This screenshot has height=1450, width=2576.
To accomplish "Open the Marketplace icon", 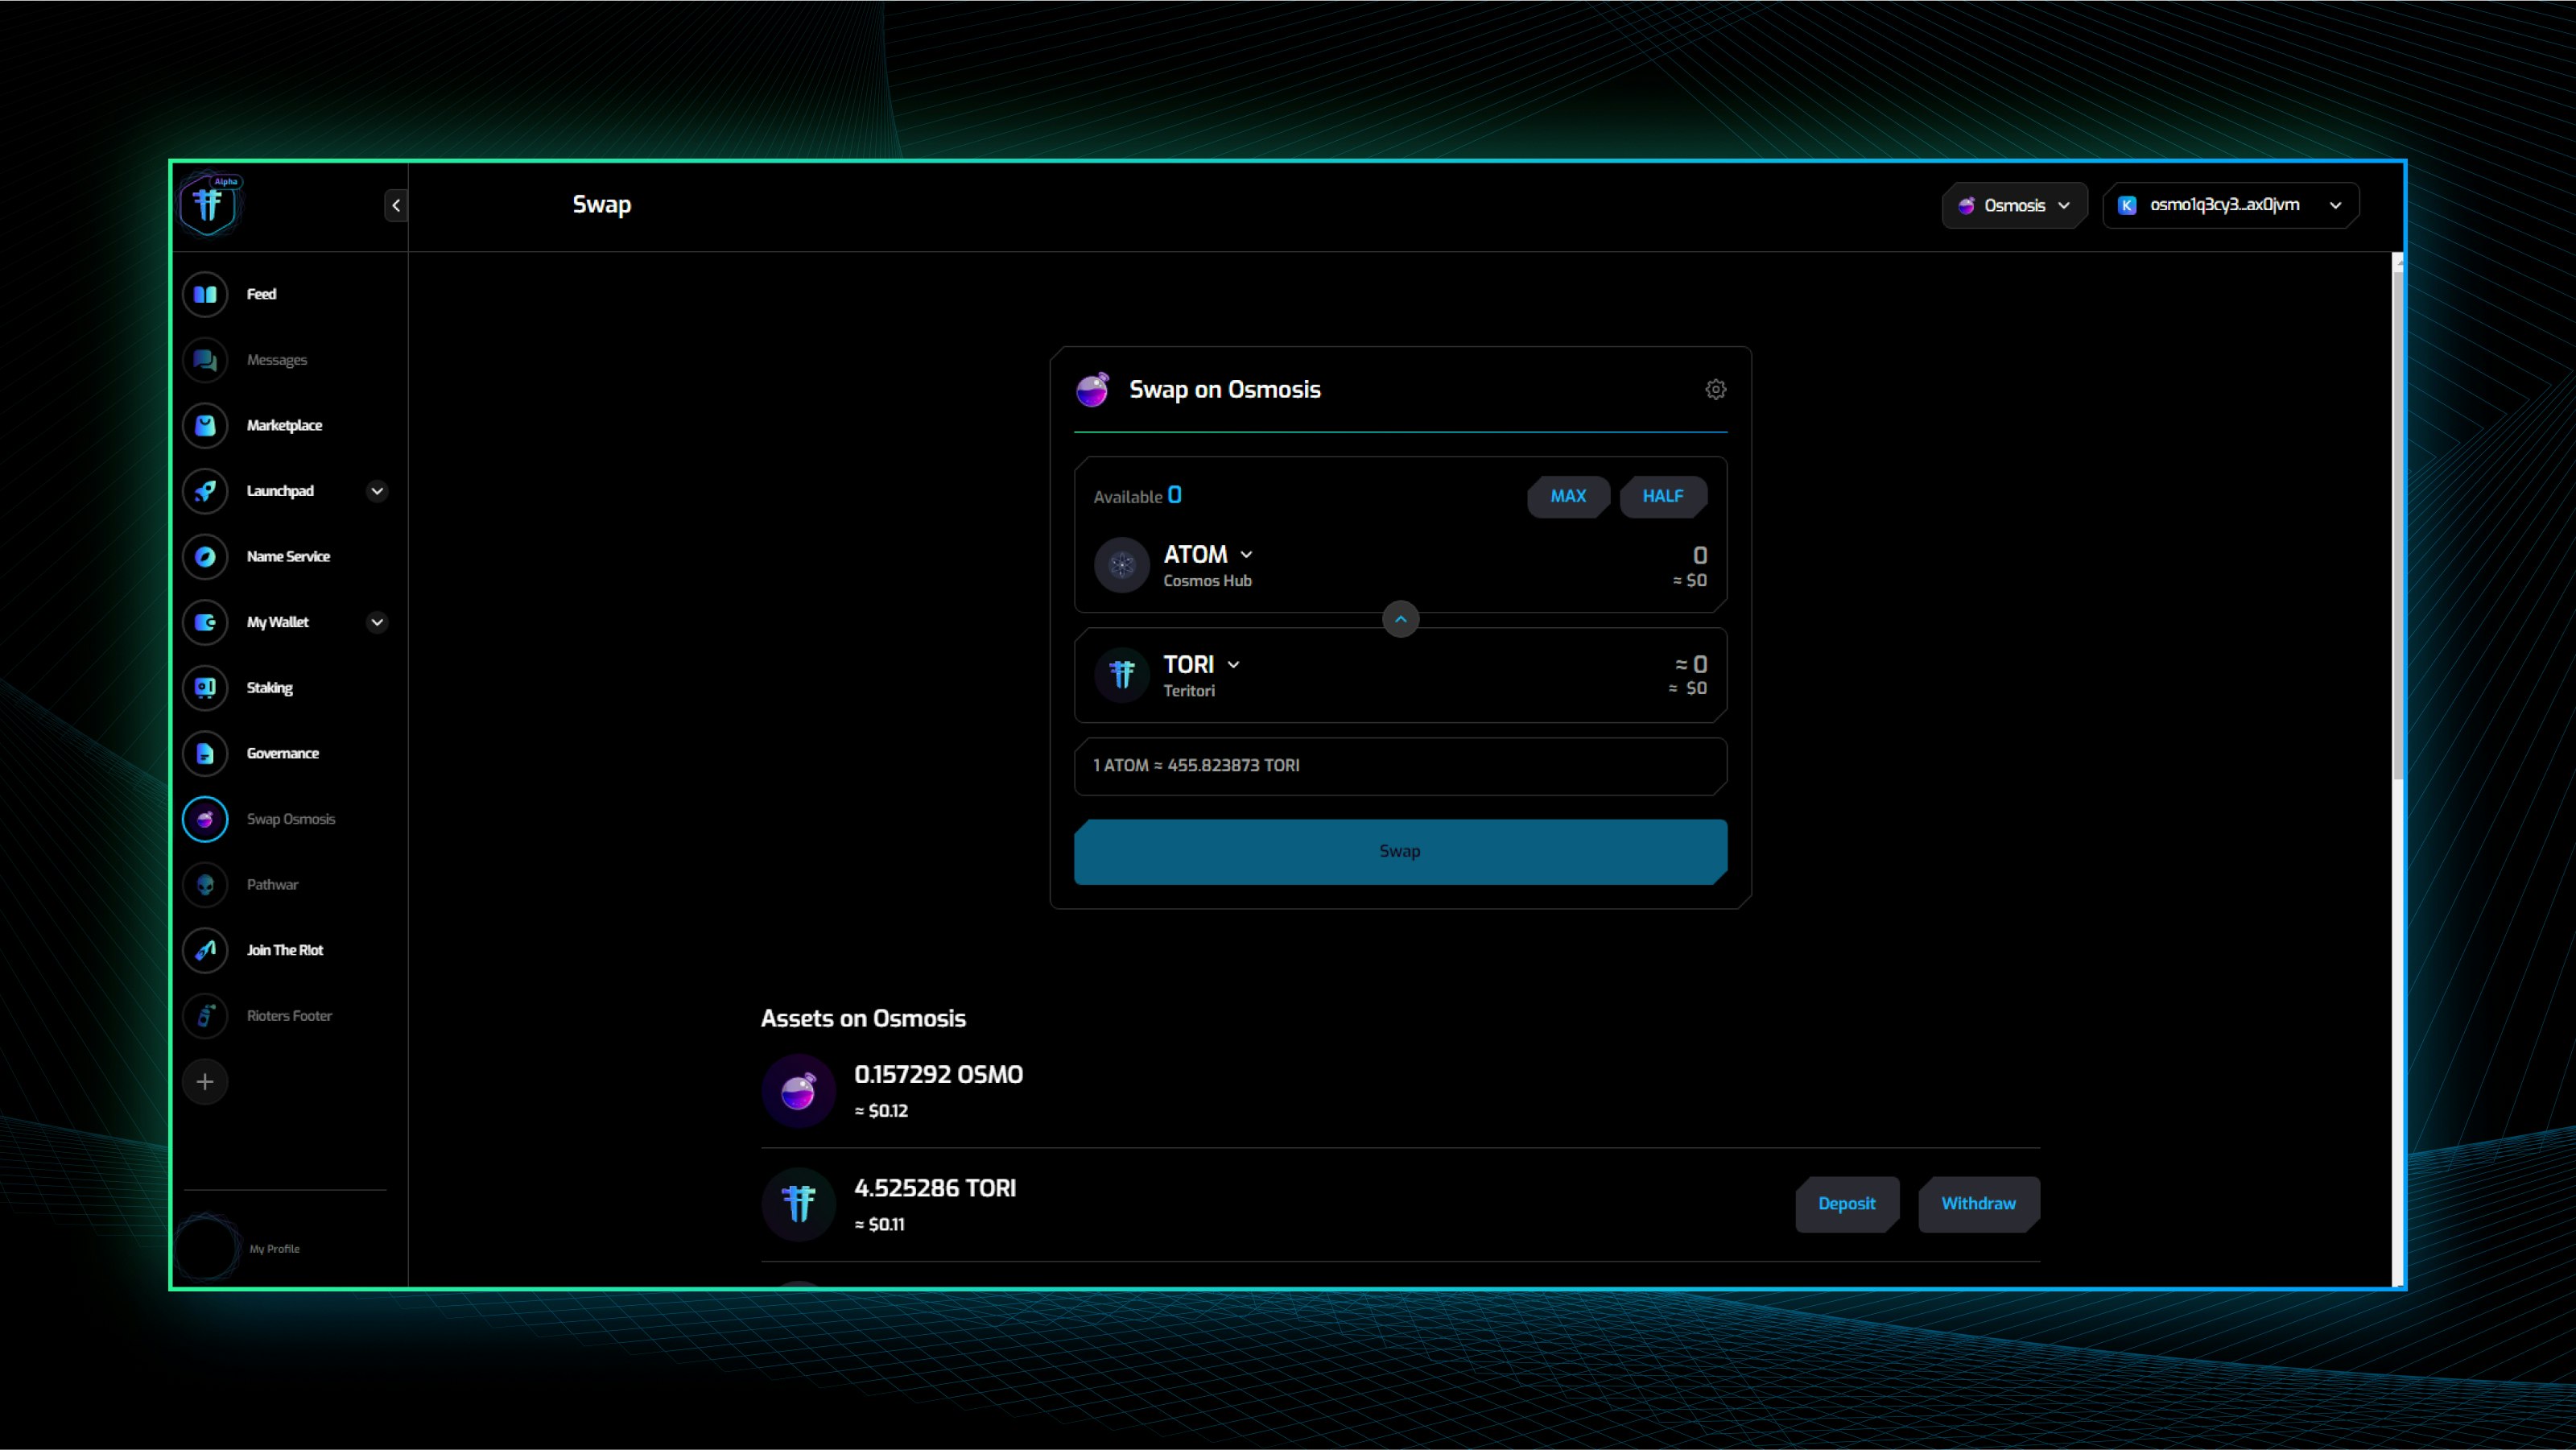I will [205, 425].
